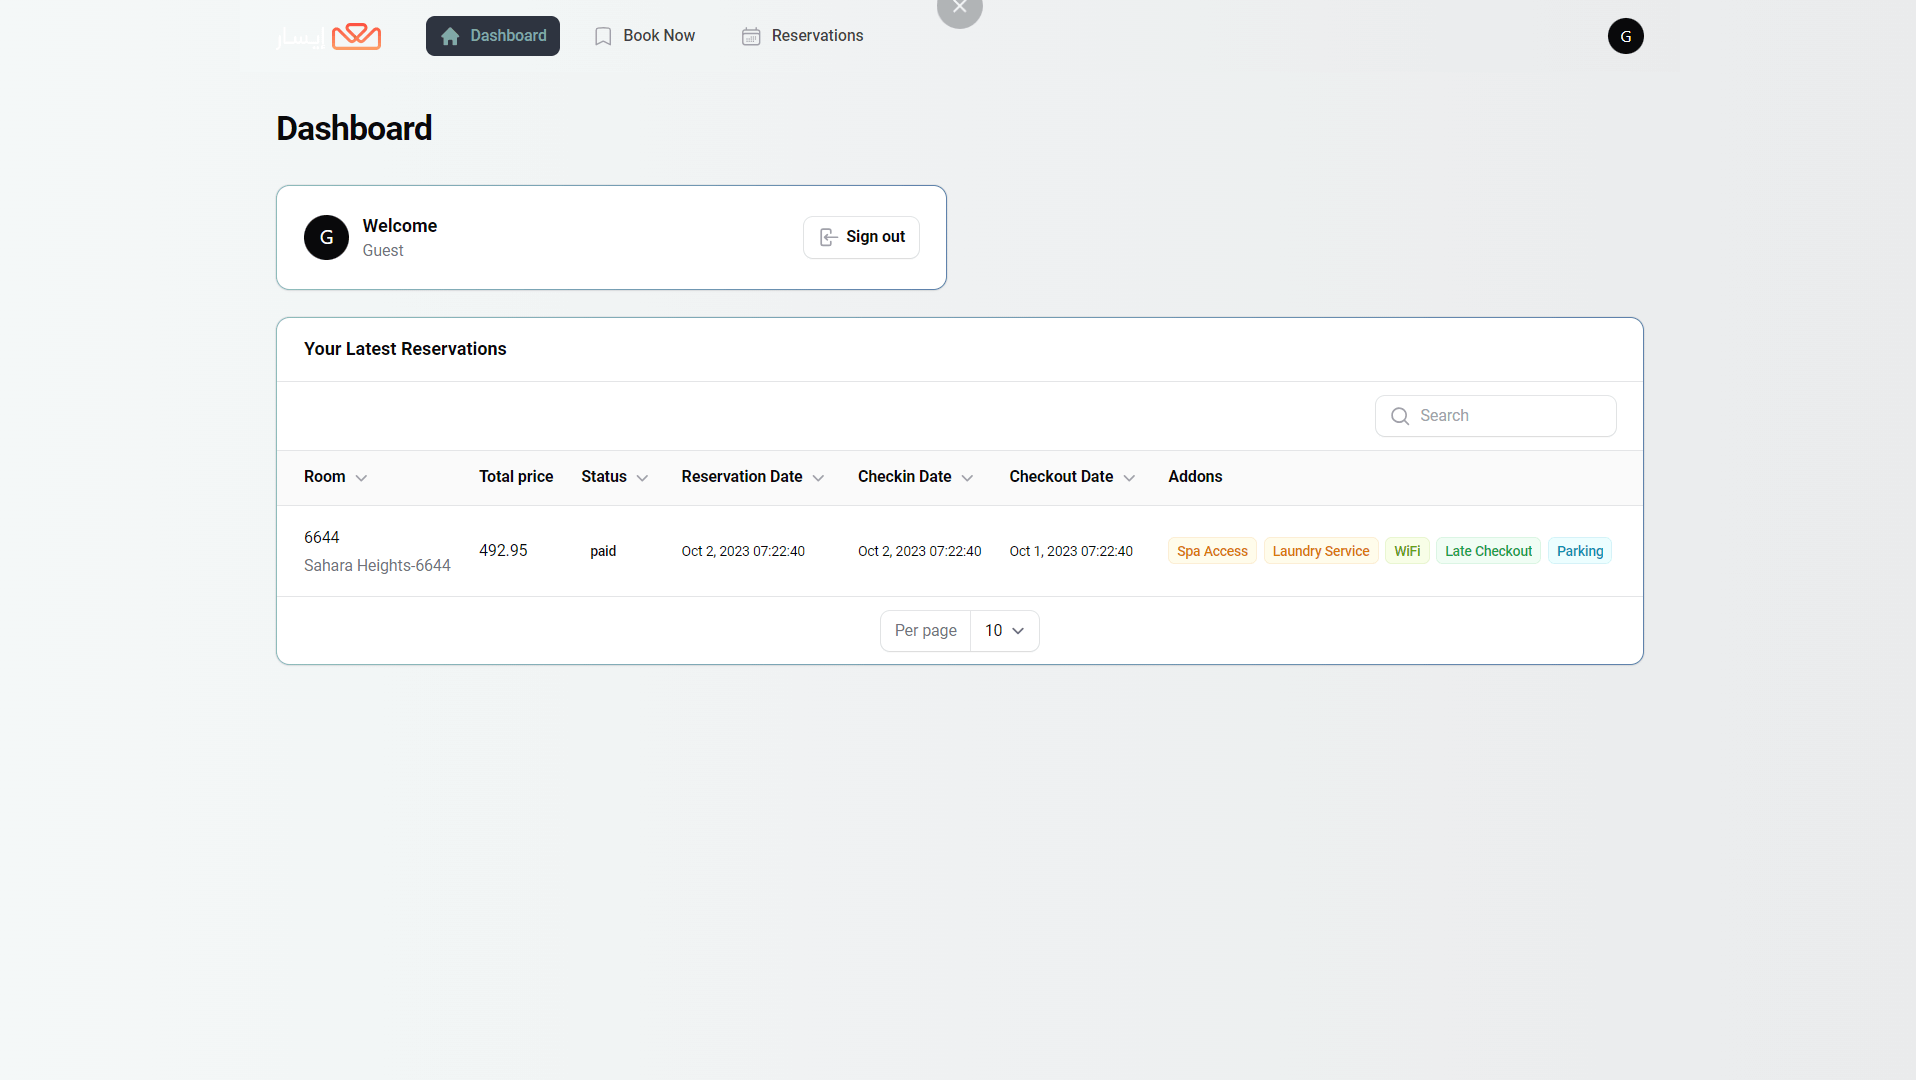Dismiss using the gray X circle at top
The width and height of the screenshot is (1916, 1080).
(x=959, y=9)
